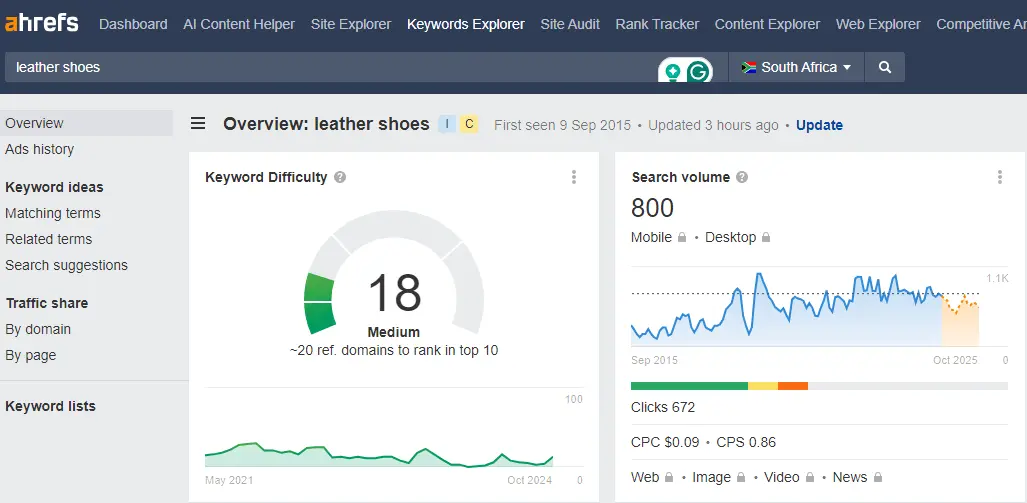The image size is (1027, 503).
Task: Click the South Africa flag icon
Action: [x=749, y=67]
